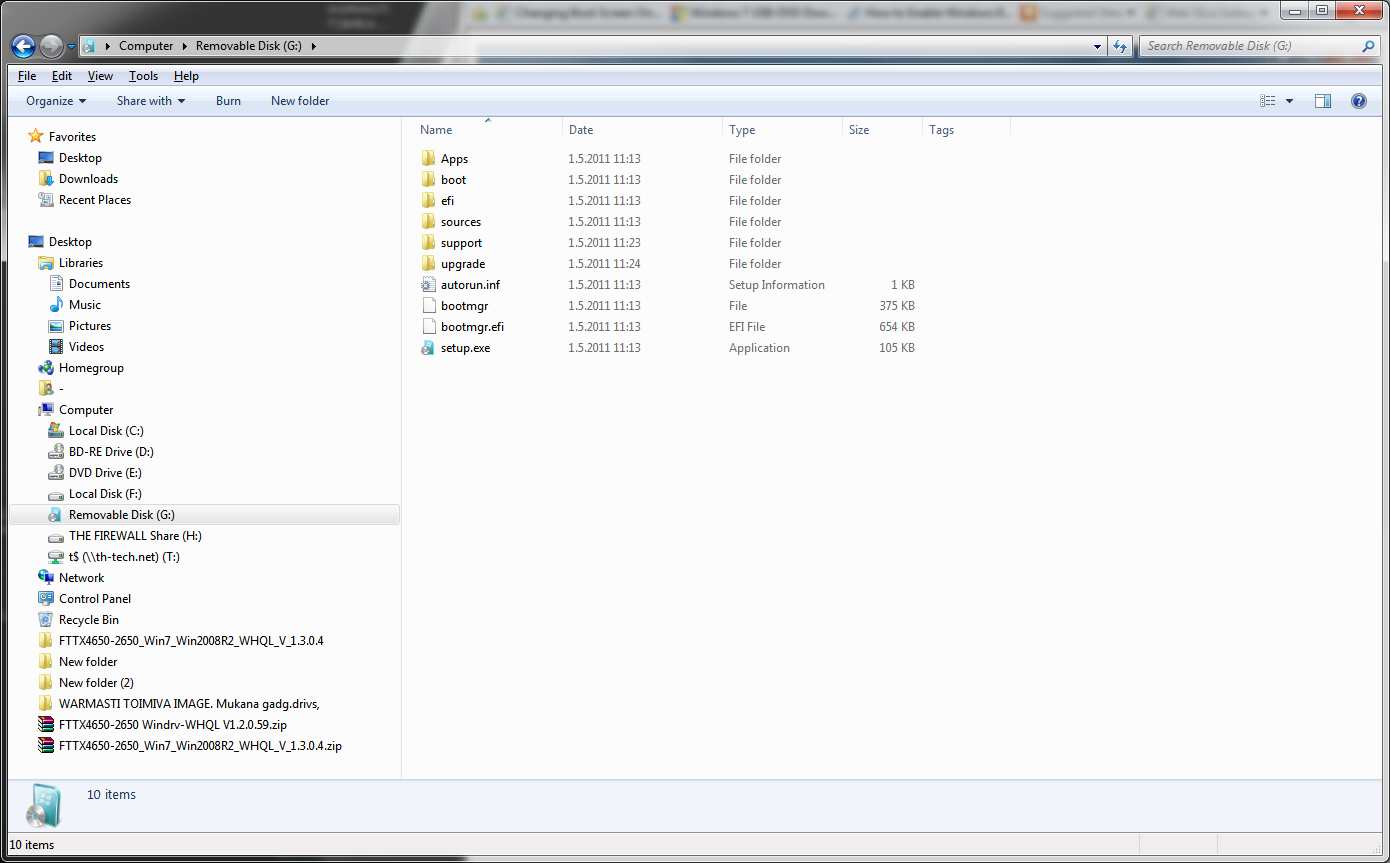This screenshot has width=1390, height=863.
Task: Select the t$ (\\th-tech.net) (T:) drive
Action: (x=124, y=557)
